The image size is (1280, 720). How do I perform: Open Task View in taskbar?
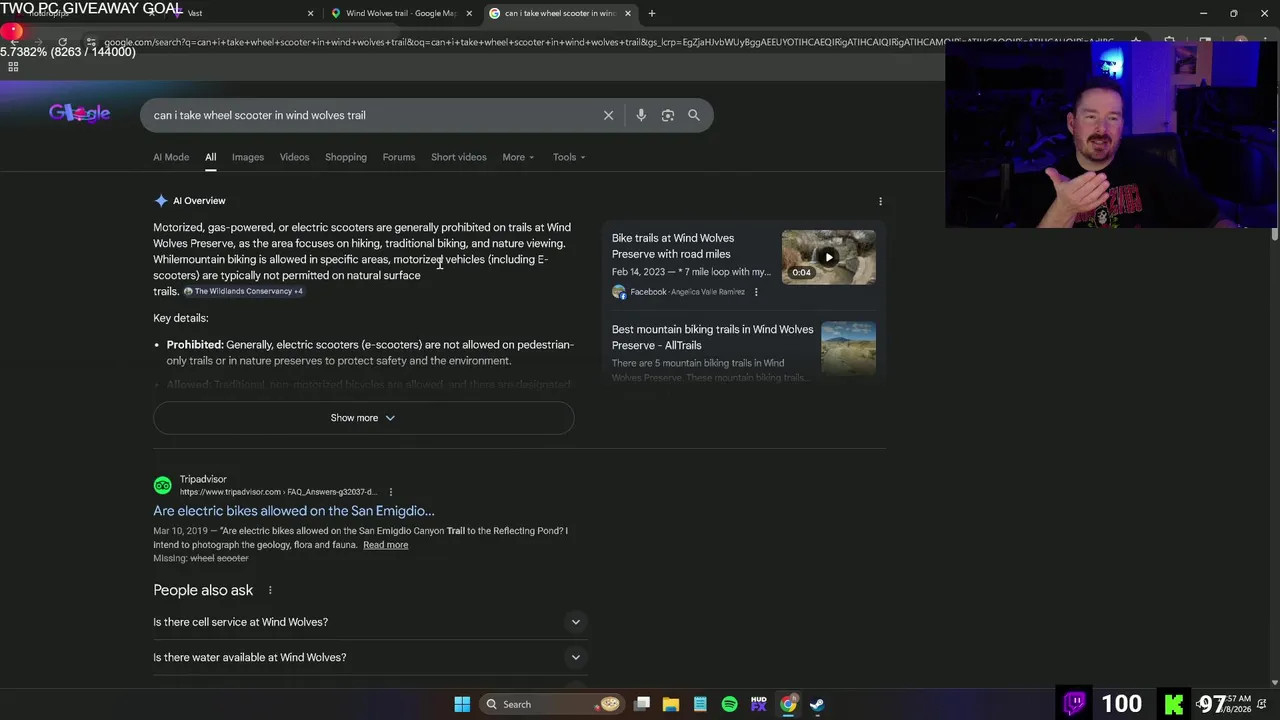(642, 704)
